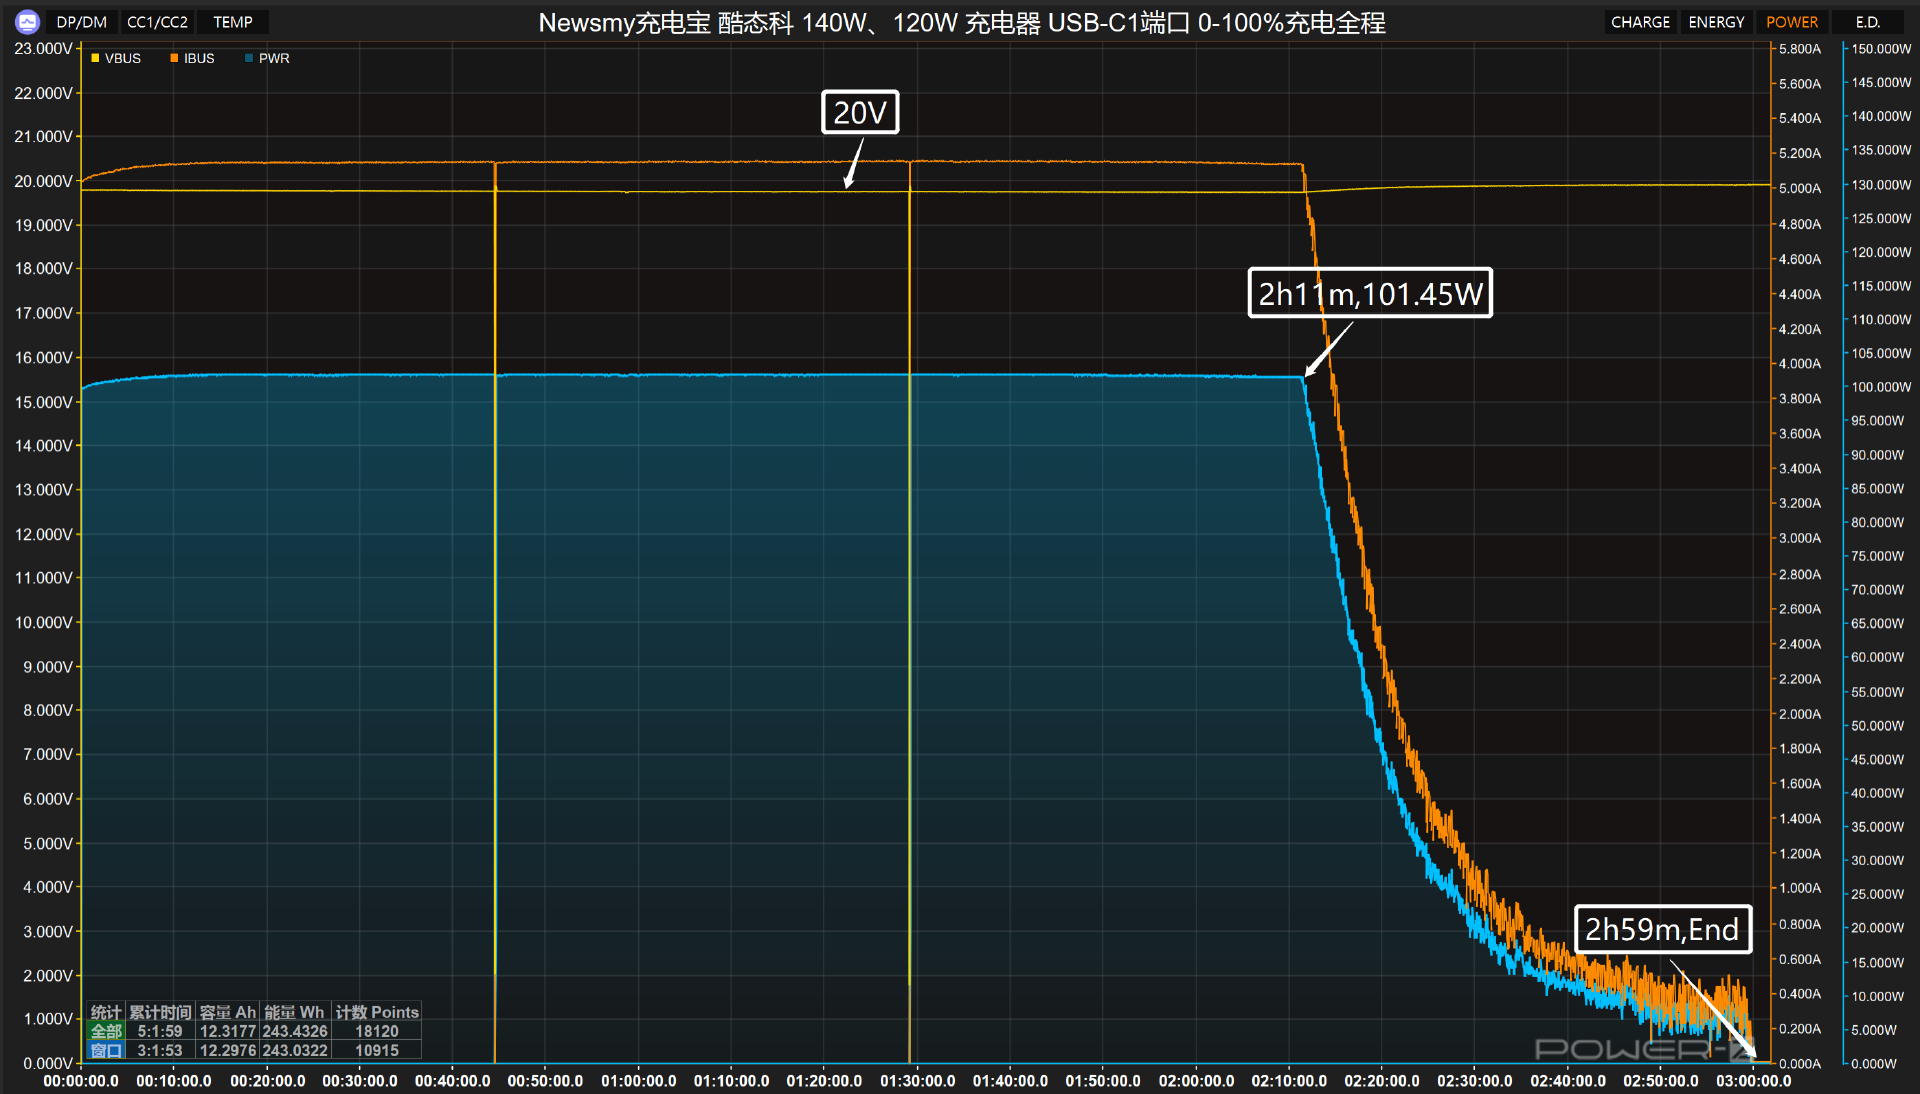Click the blue PWR color swatch

point(249,58)
